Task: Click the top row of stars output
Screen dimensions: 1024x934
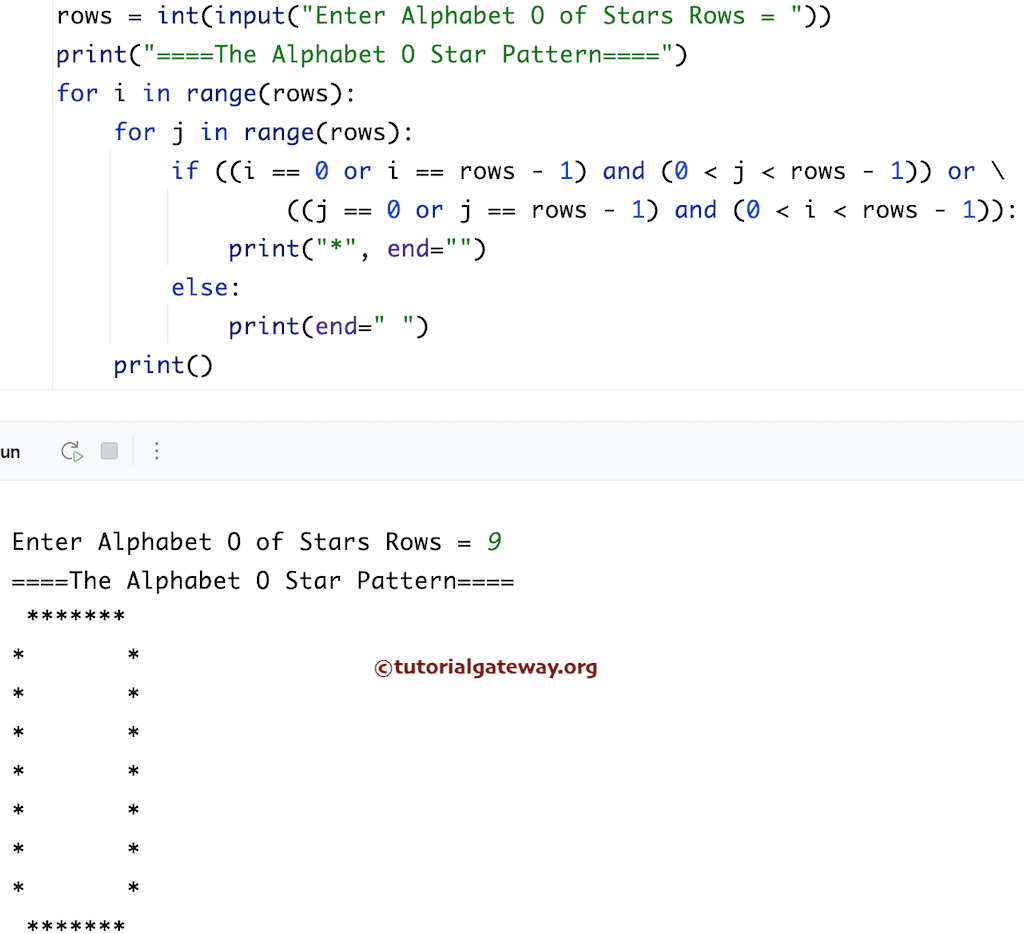Action: 75,617
